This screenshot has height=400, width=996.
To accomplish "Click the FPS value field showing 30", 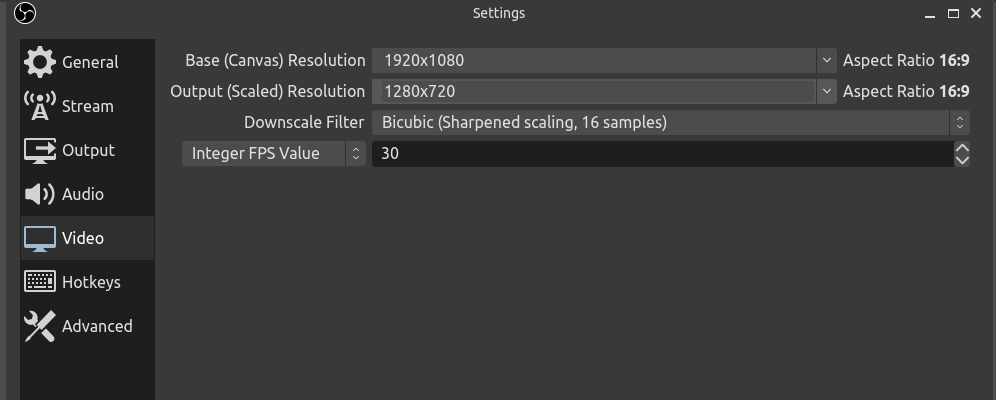I will (660, 154).
